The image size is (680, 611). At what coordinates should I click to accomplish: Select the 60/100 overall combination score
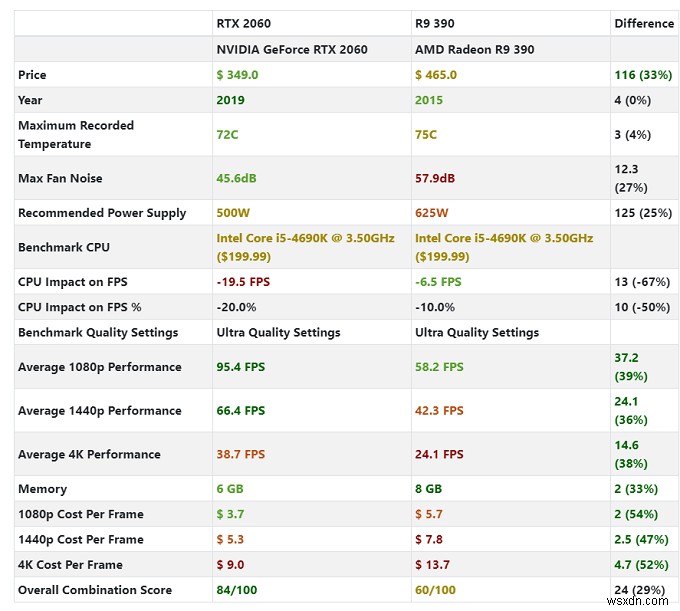[x=435, y=590]
